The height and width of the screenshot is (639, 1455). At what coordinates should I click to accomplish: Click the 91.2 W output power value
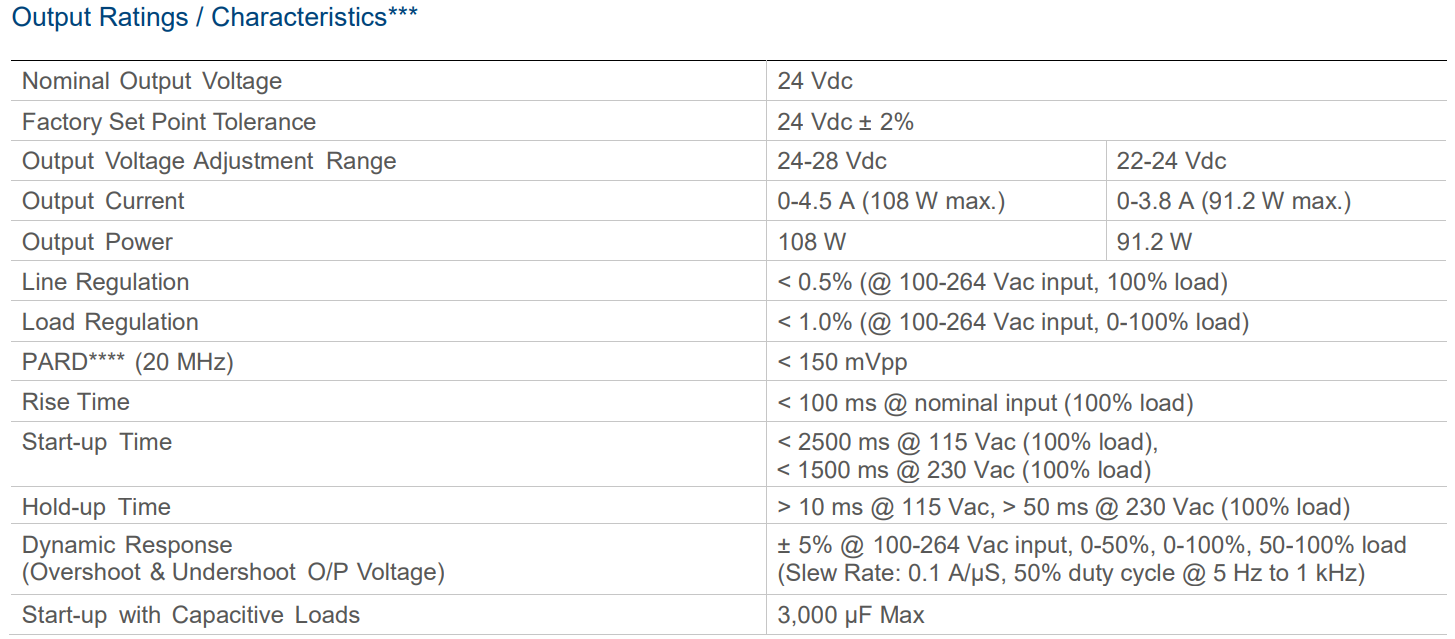(x=1154, y=242)
